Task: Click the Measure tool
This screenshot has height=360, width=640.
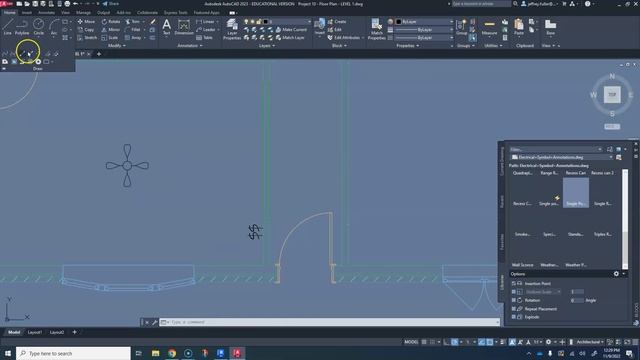Action: [489, 28]
